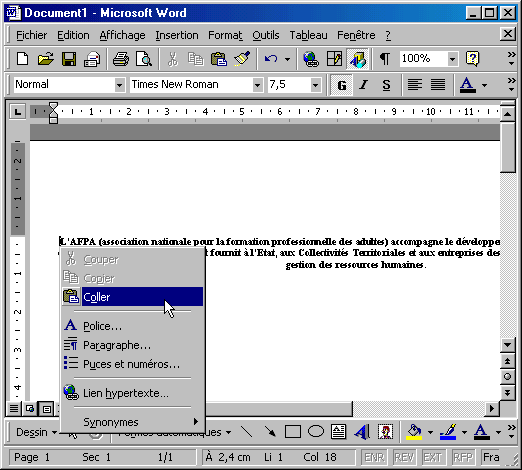Open the Fichier menu
The height and width of the screenshot is (470, 522).
(32, 35)
